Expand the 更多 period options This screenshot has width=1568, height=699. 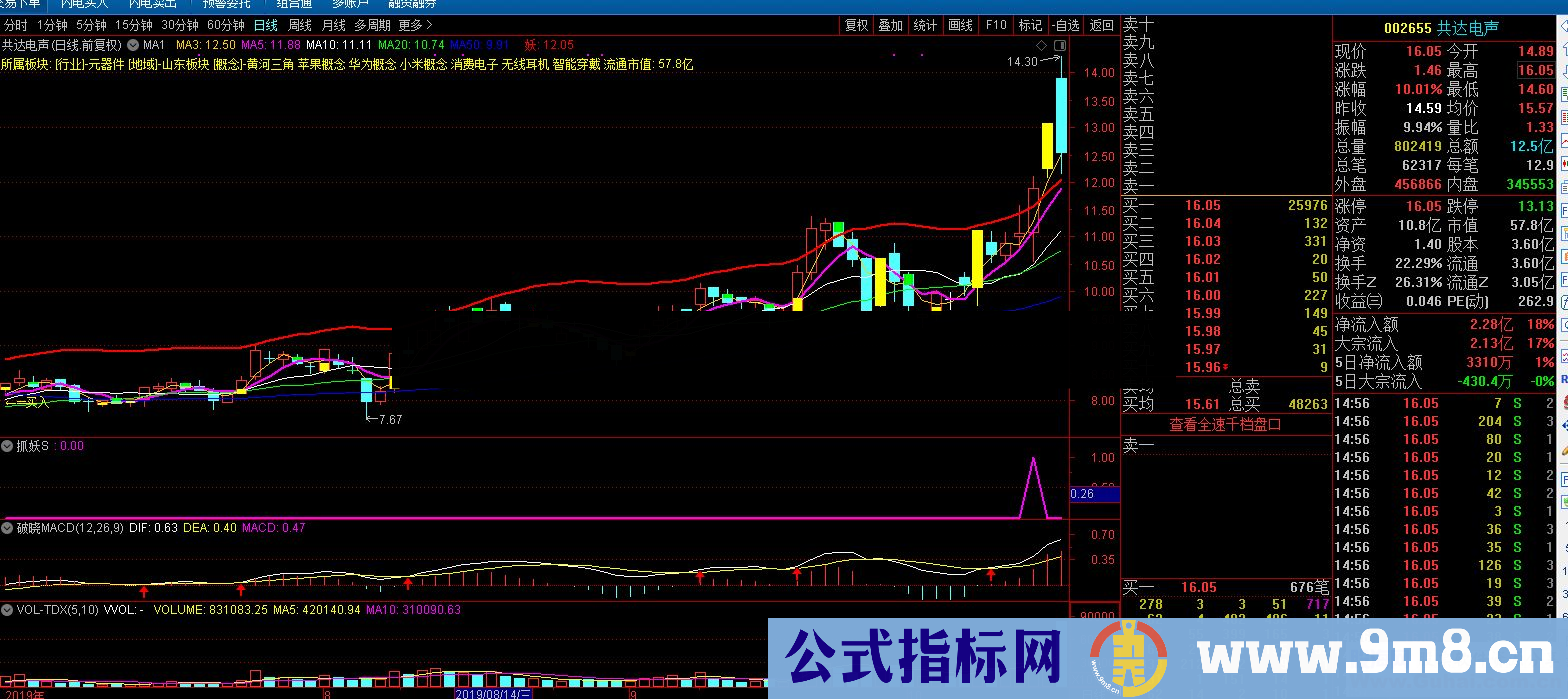pos(415,25)
